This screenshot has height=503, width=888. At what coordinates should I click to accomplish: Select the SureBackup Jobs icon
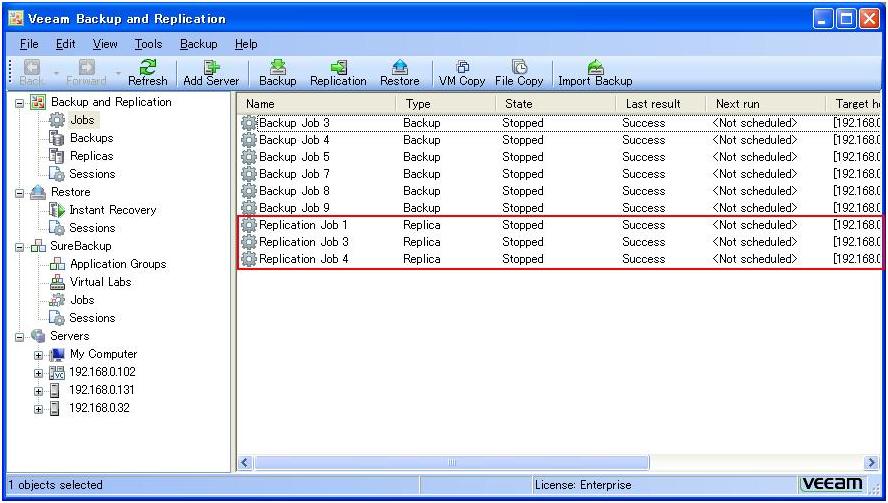[57, 300]
